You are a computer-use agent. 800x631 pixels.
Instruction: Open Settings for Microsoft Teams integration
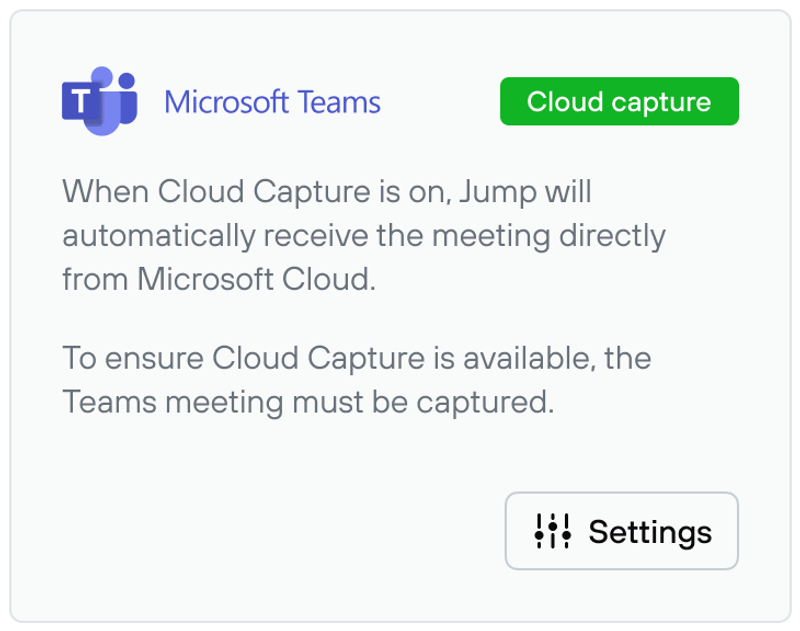tap(621, 531)
